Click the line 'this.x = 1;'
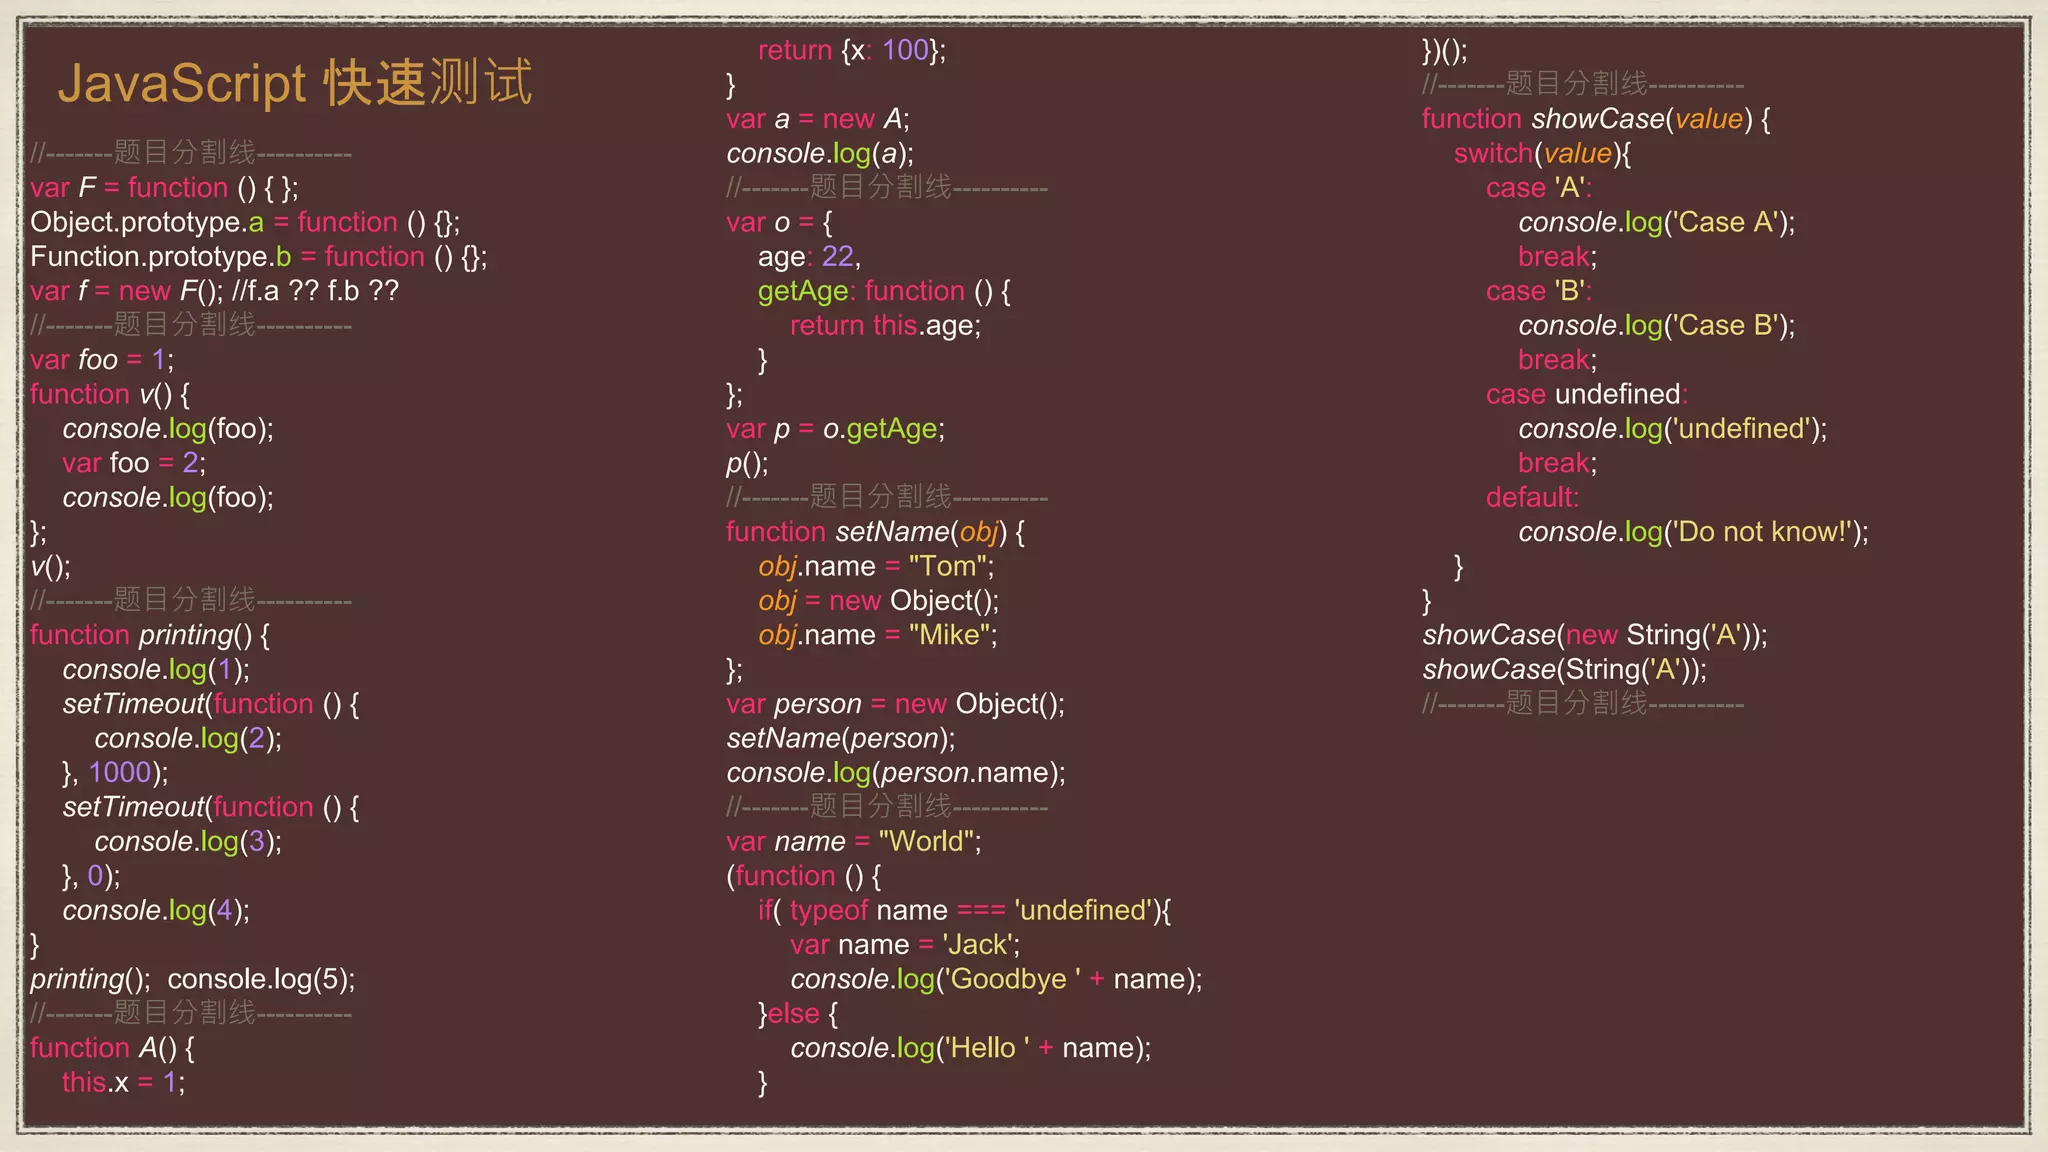The width and height of the screenshot is (2048, 1152). point(124,1082)
